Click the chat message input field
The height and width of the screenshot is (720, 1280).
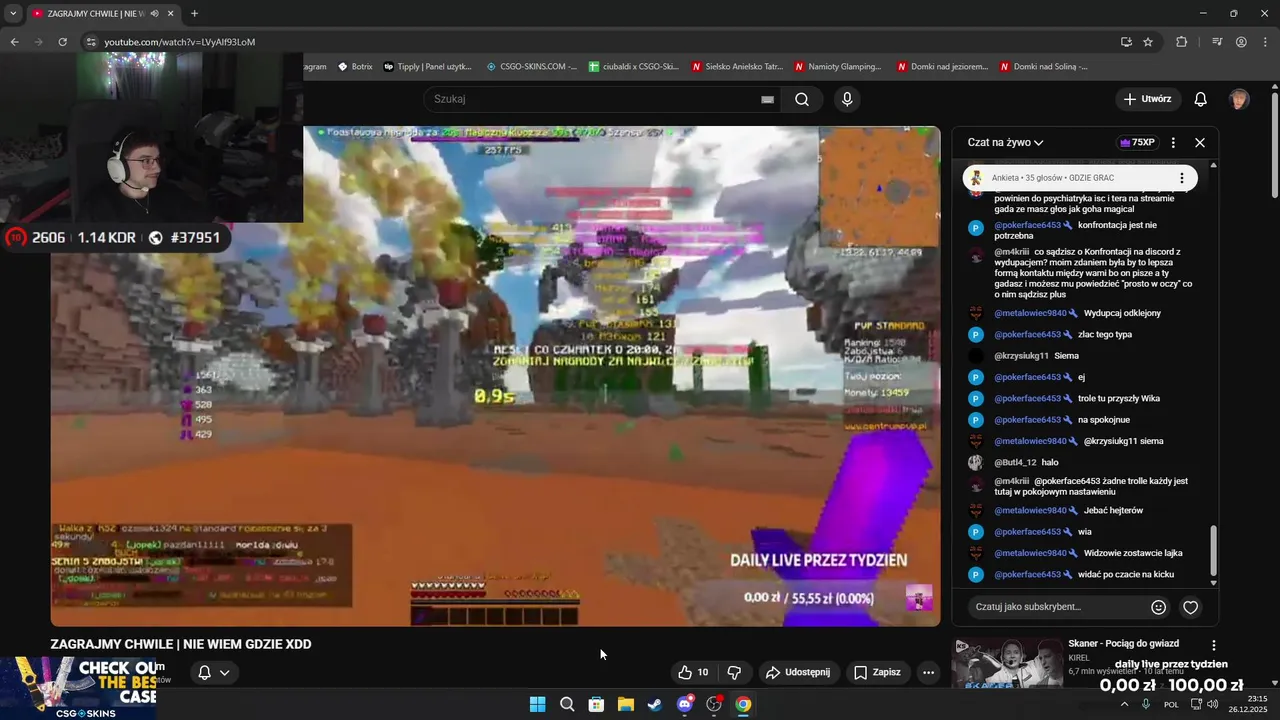1058,606
